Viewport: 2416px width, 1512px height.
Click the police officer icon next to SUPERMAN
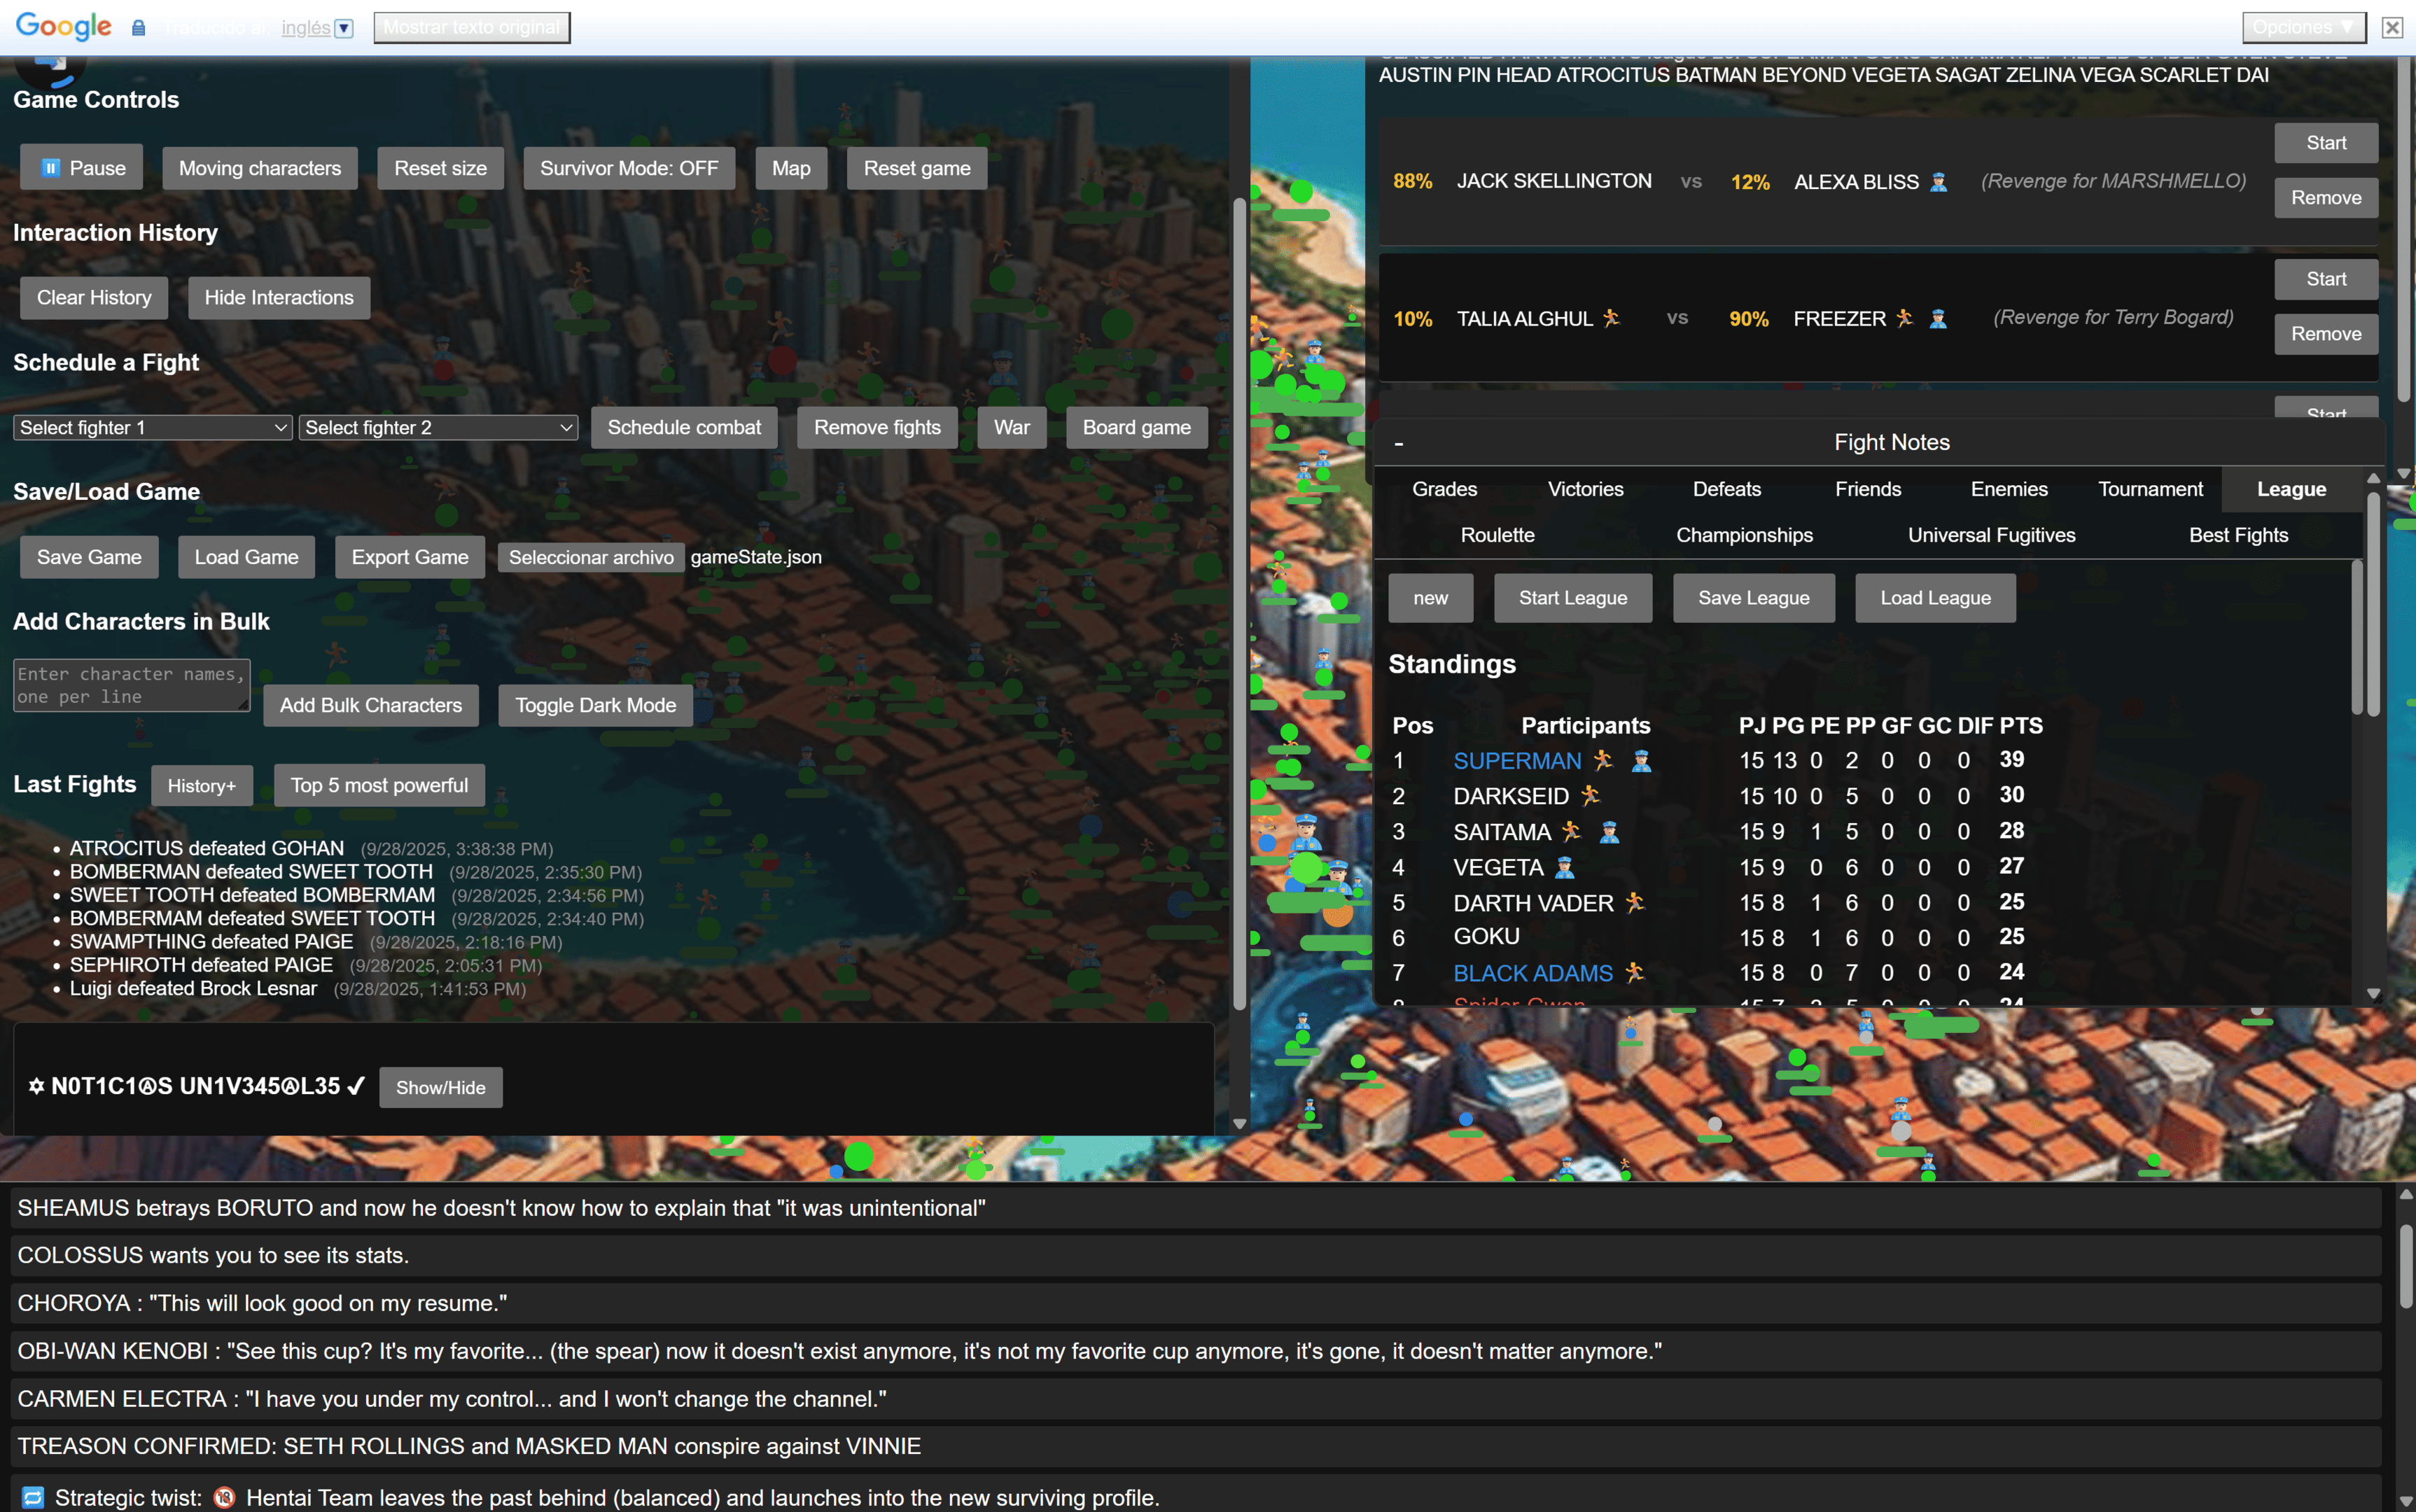click(x=1641, y=761)
